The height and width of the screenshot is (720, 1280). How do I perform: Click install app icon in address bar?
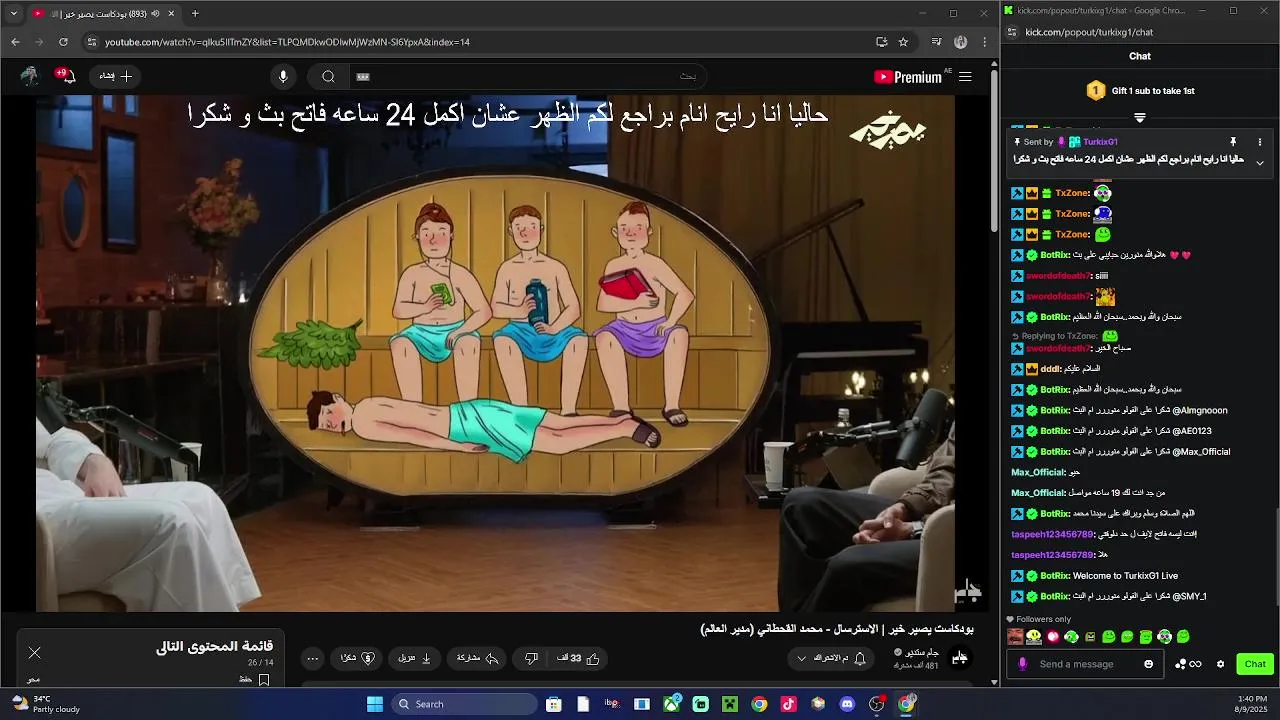point(881,42)
